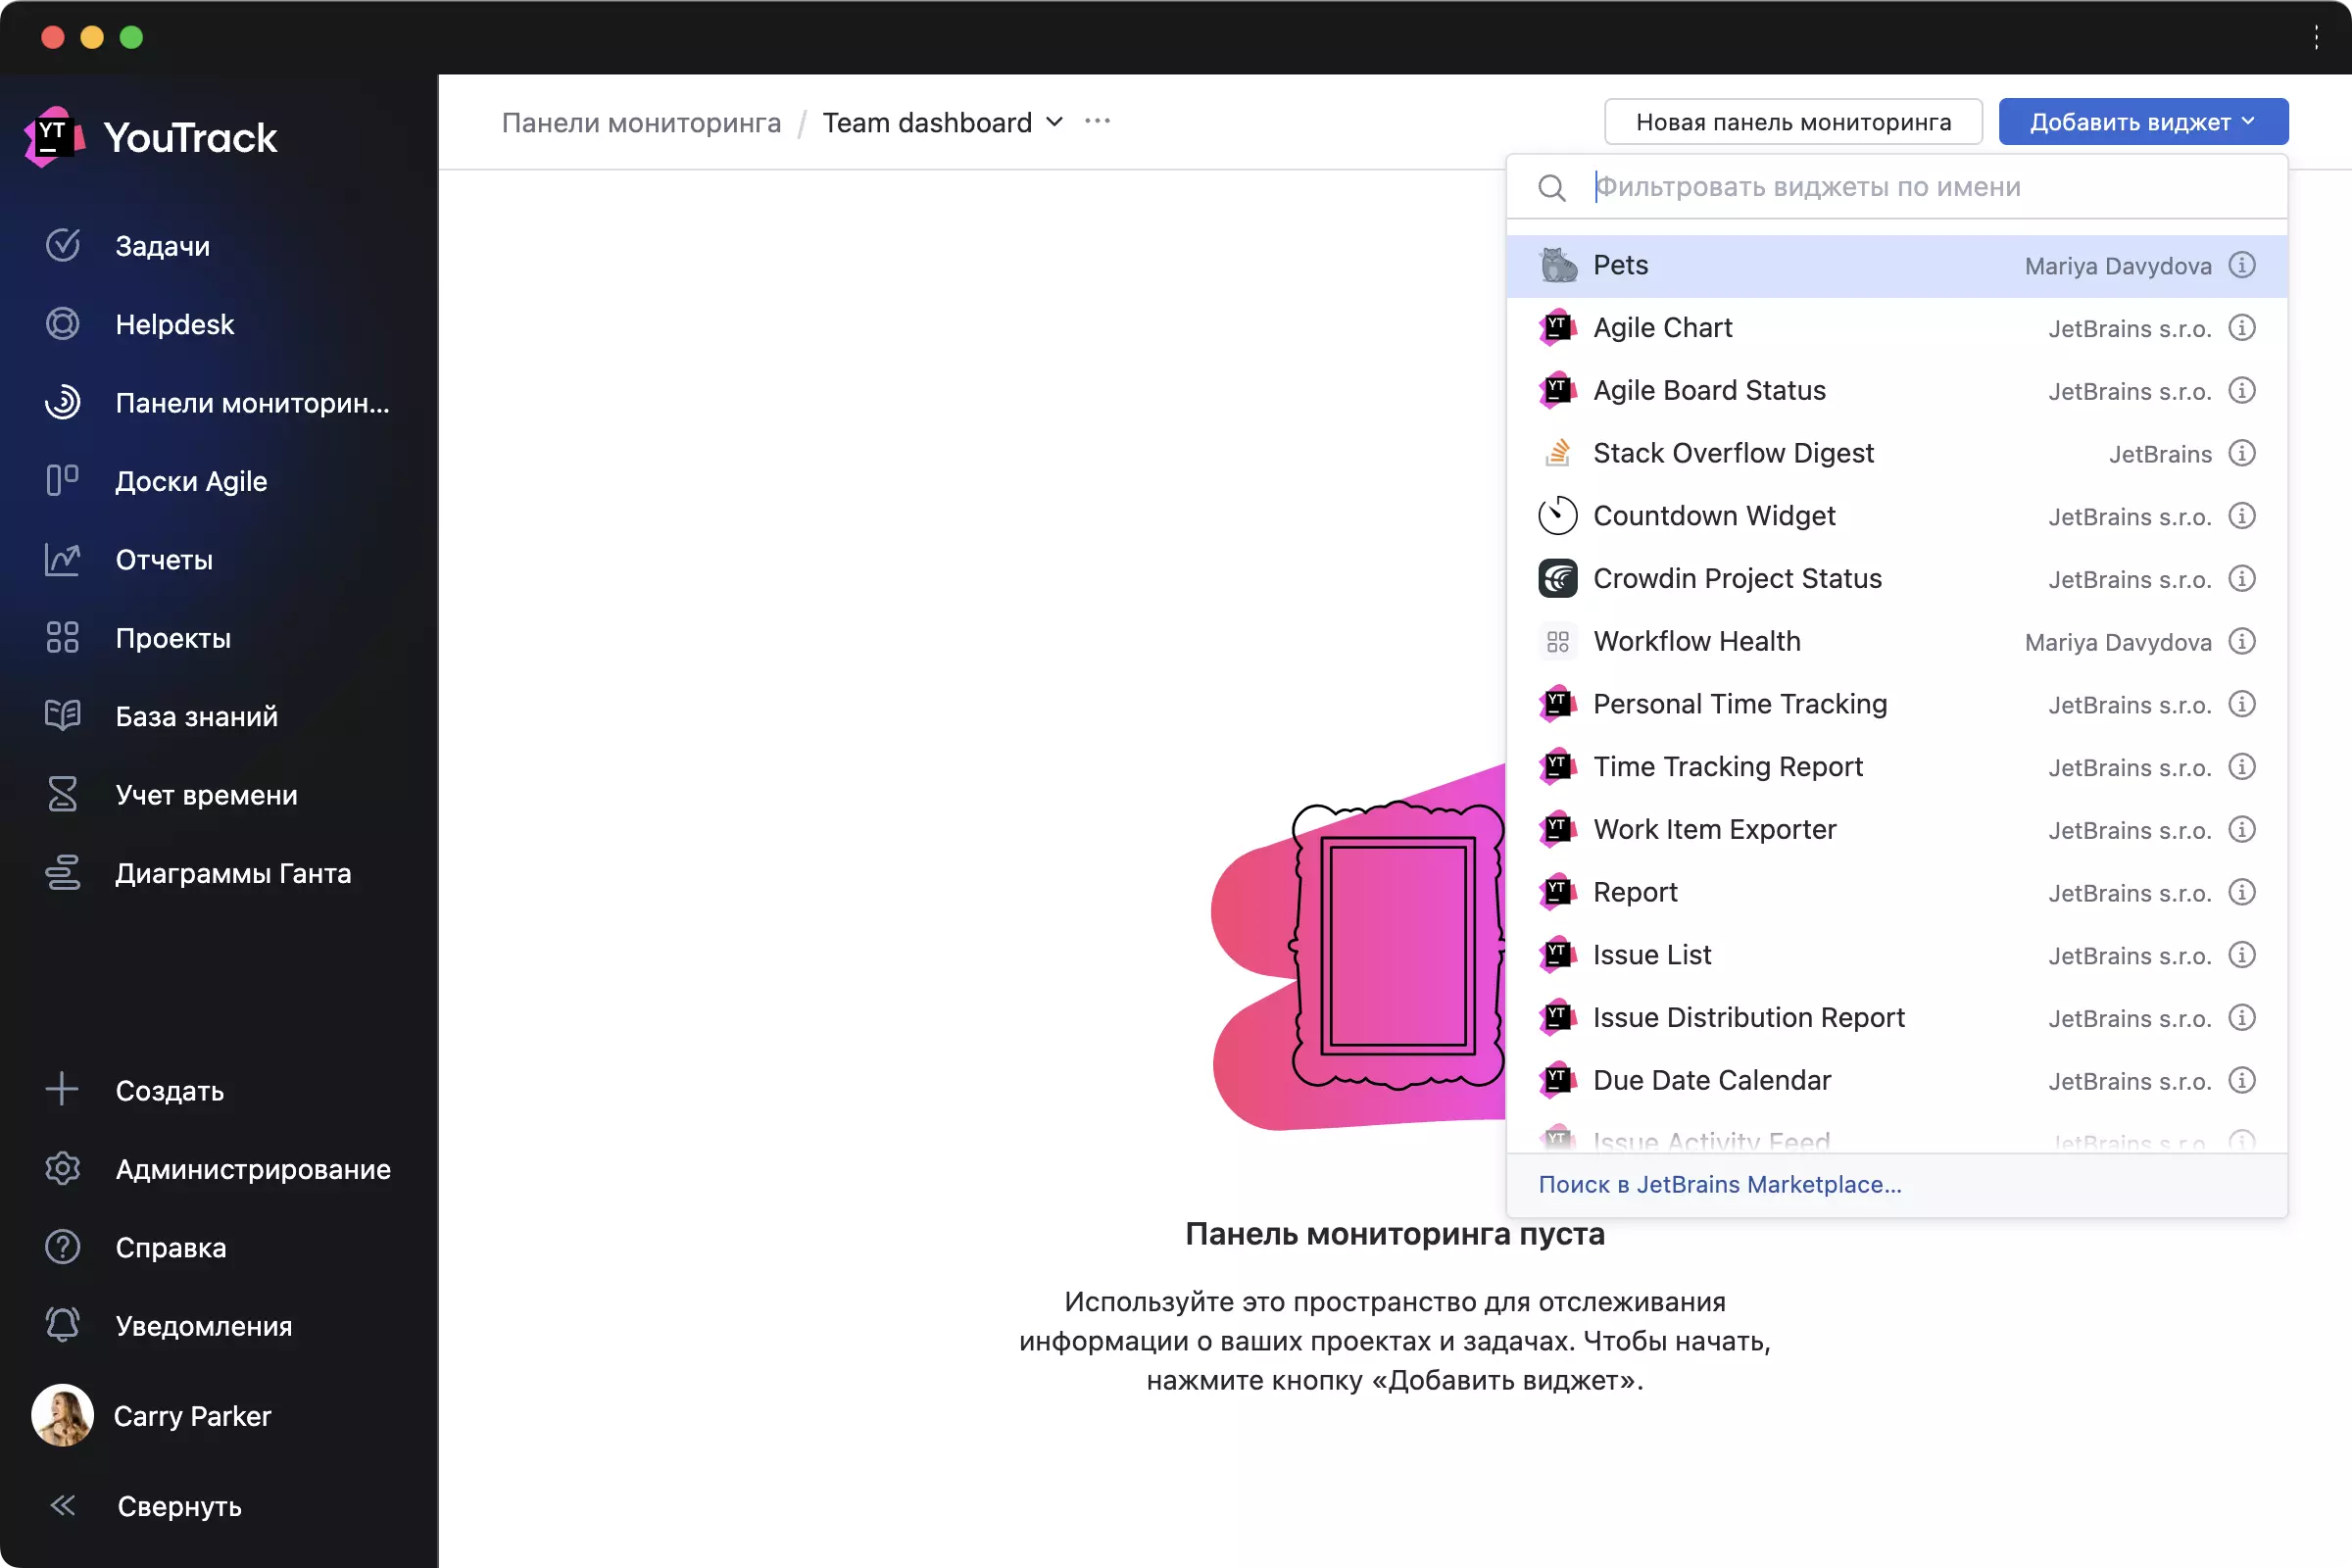Click the Задачи sidebar icon
Image resolution: width=2352 pixels, height=1568 pixels.
[x=61, y=245]
